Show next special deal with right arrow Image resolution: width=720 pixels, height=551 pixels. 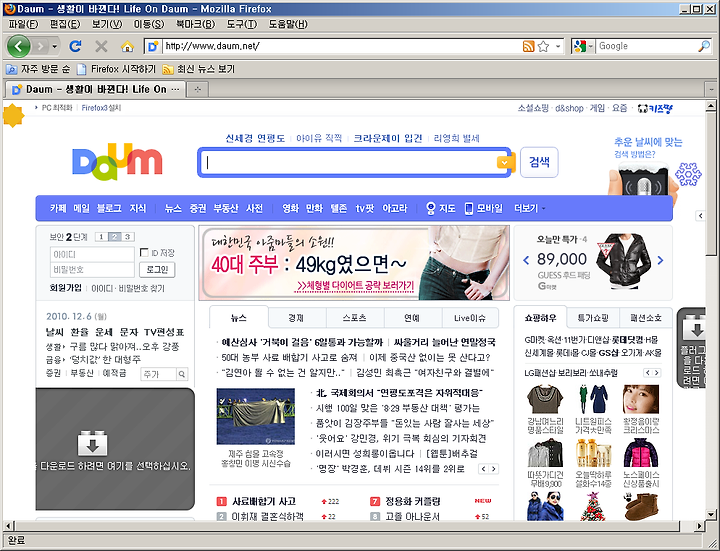[660, 260]
